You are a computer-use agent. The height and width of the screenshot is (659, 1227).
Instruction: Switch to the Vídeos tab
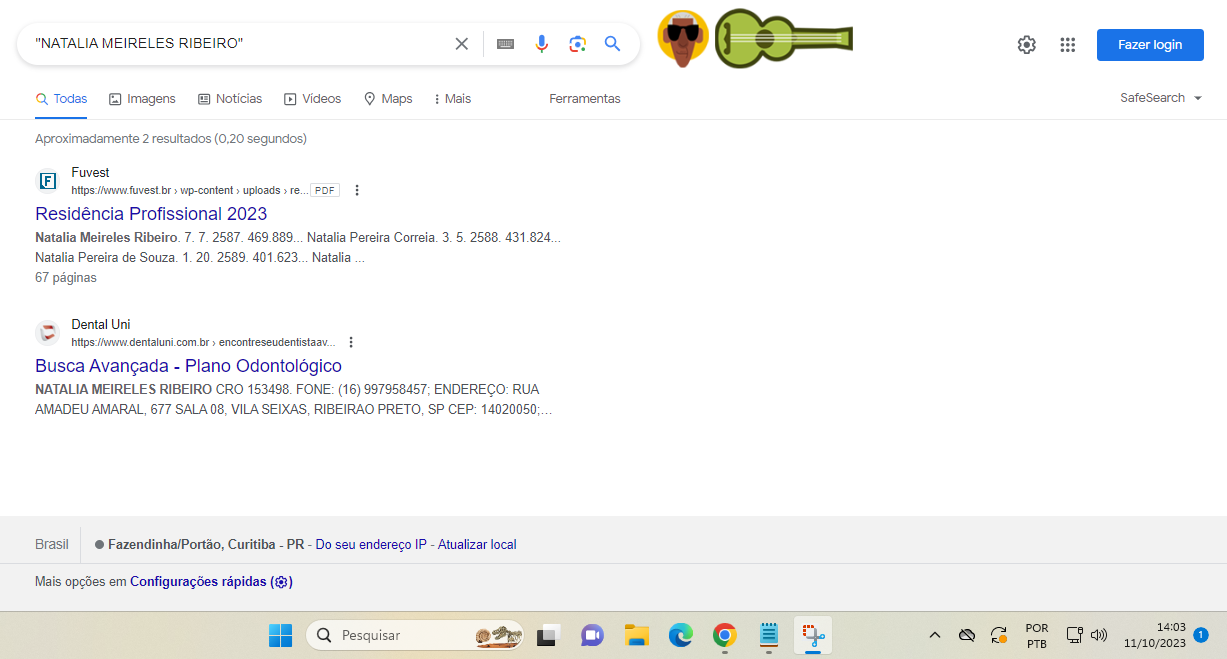[x=312, y=99]
